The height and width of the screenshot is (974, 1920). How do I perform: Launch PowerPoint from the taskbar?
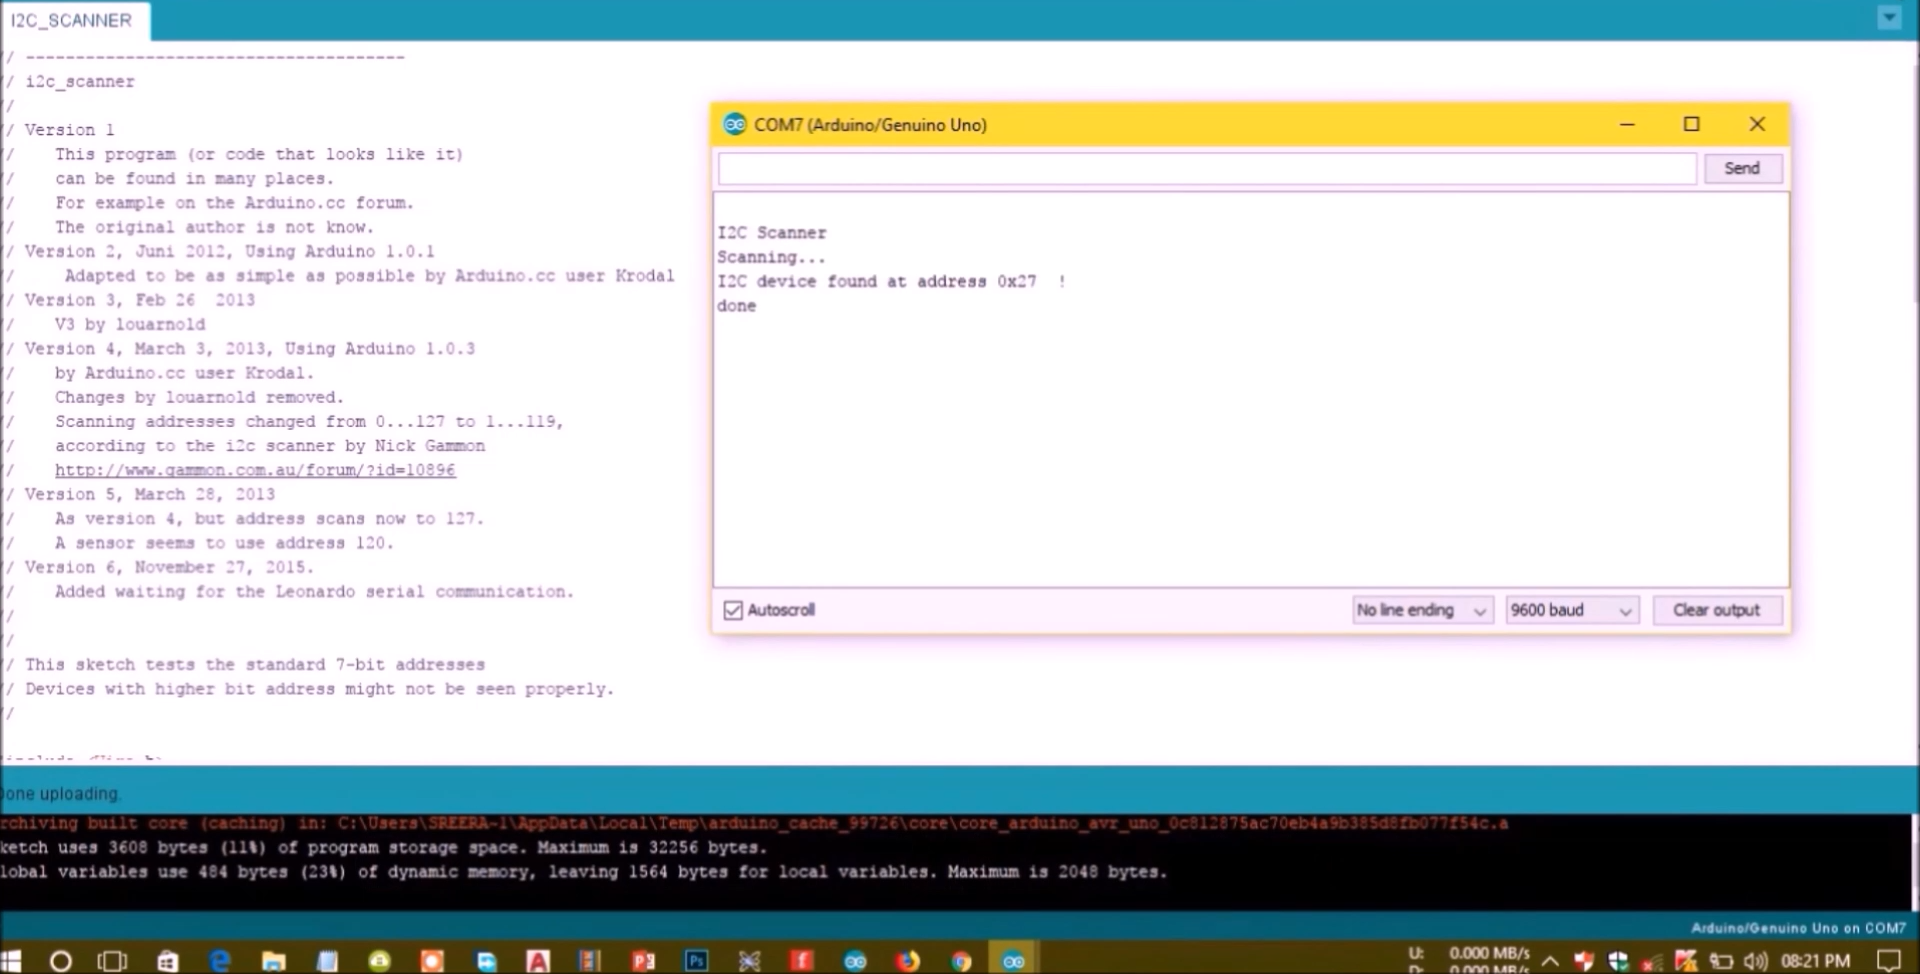pos(644,960)
